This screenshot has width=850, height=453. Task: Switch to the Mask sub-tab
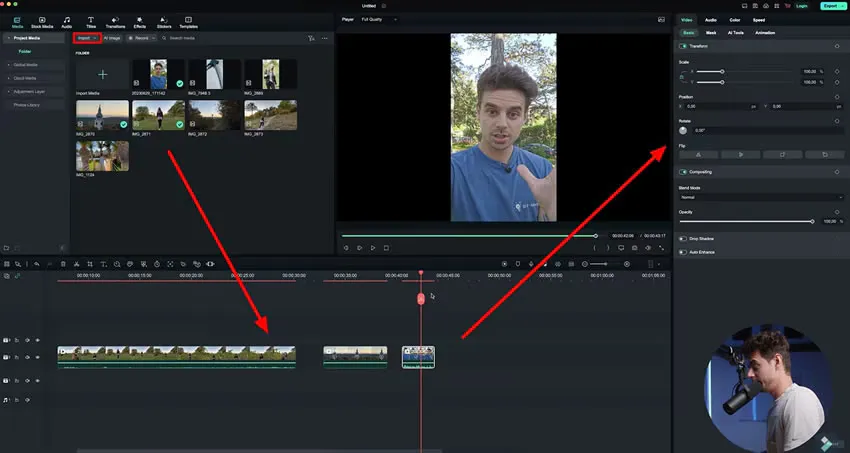(711, 33)
